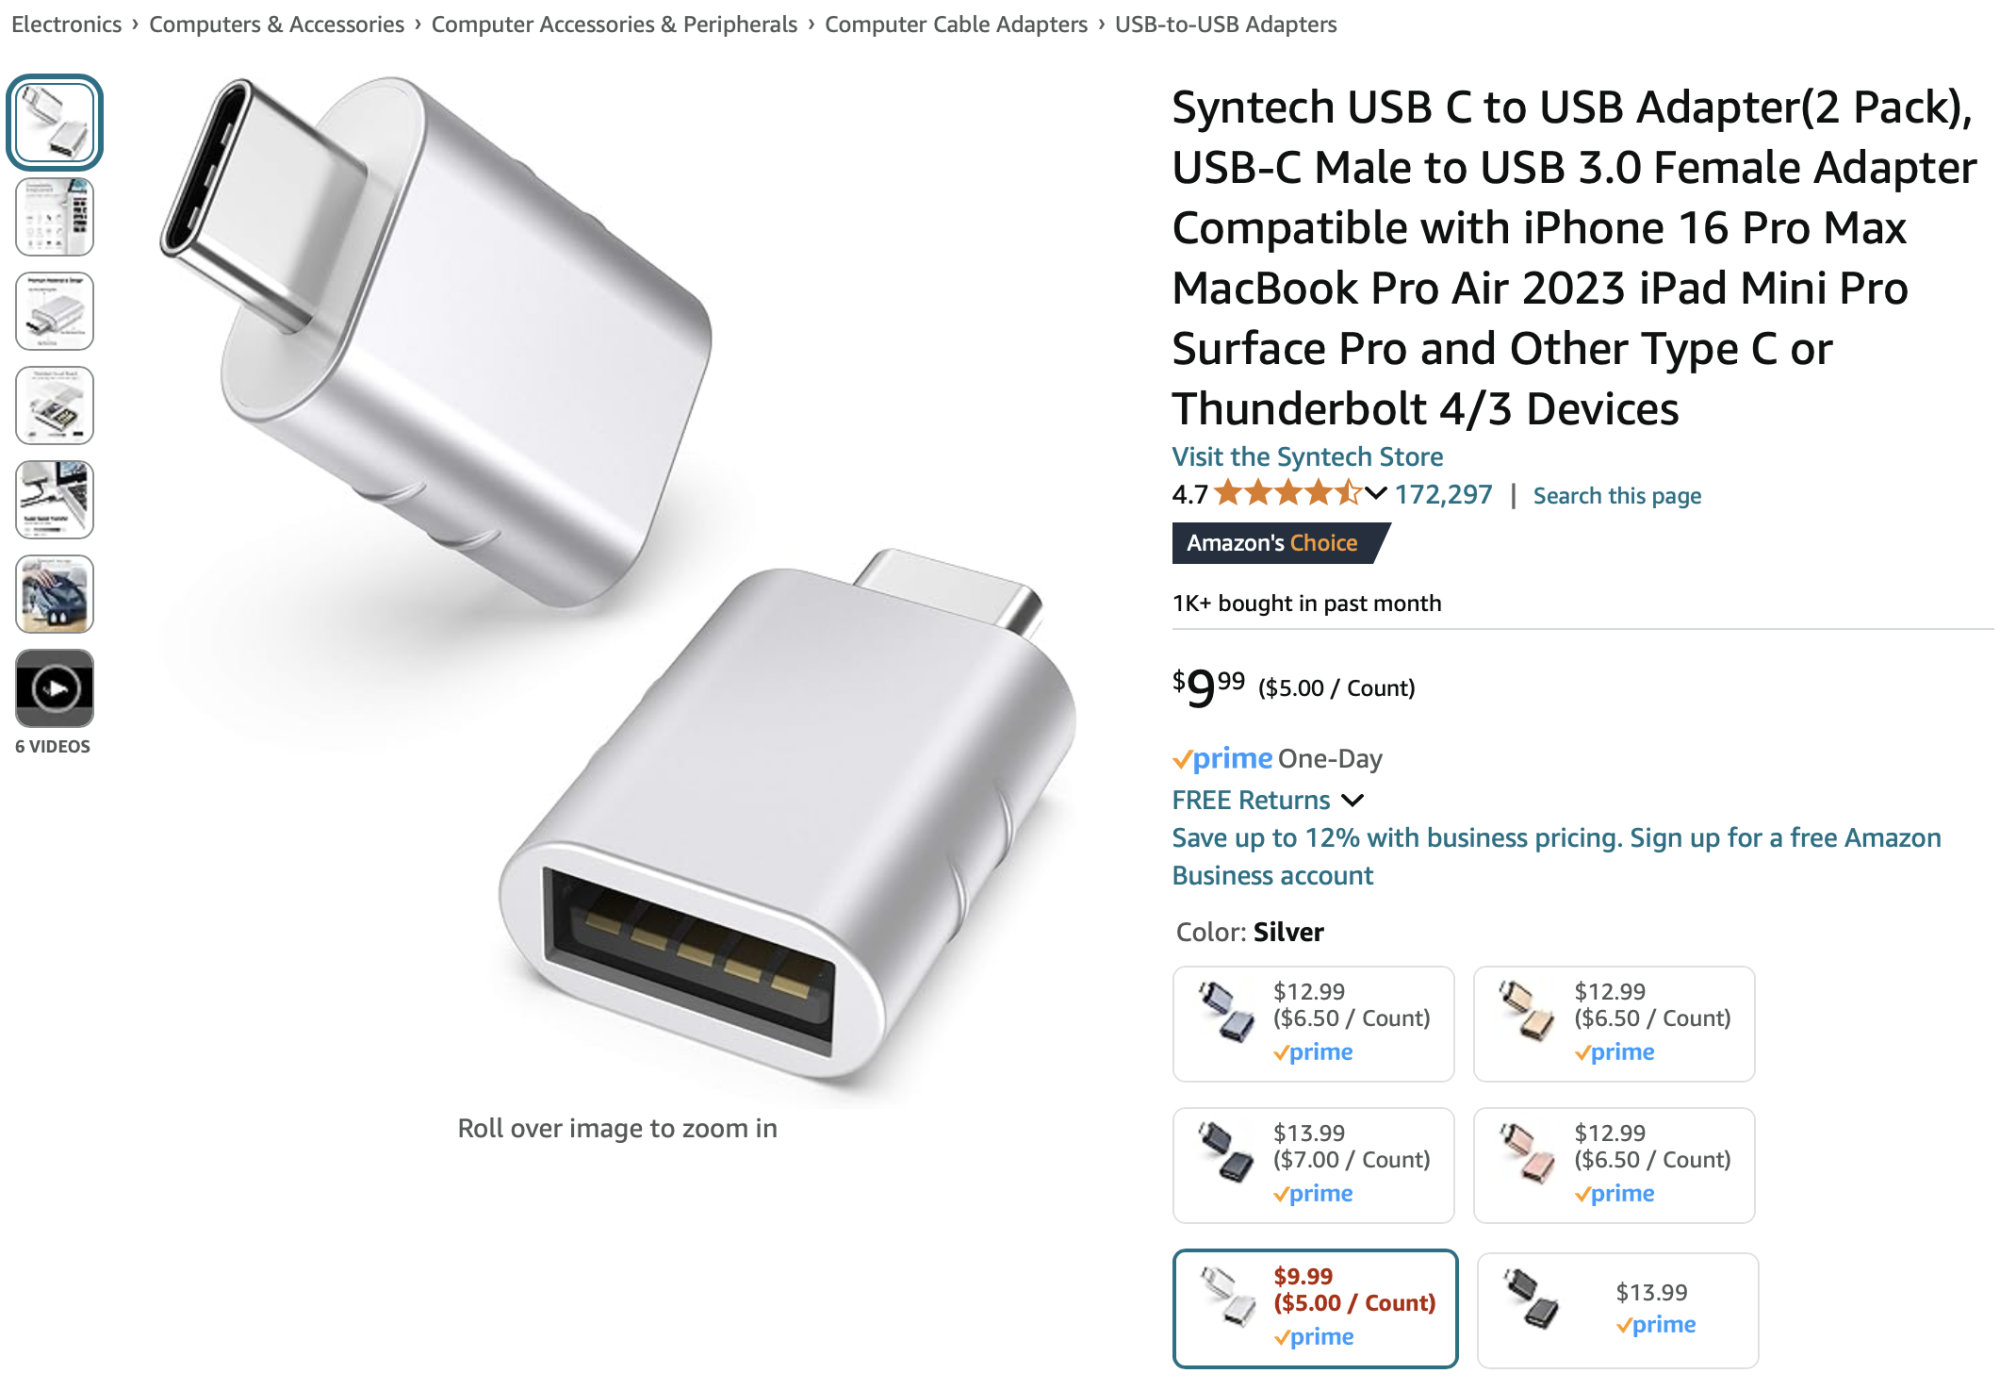2000x1390 pixels.
Task: Open the Electronics breadcrumb
Action: [x=66, y=24]
